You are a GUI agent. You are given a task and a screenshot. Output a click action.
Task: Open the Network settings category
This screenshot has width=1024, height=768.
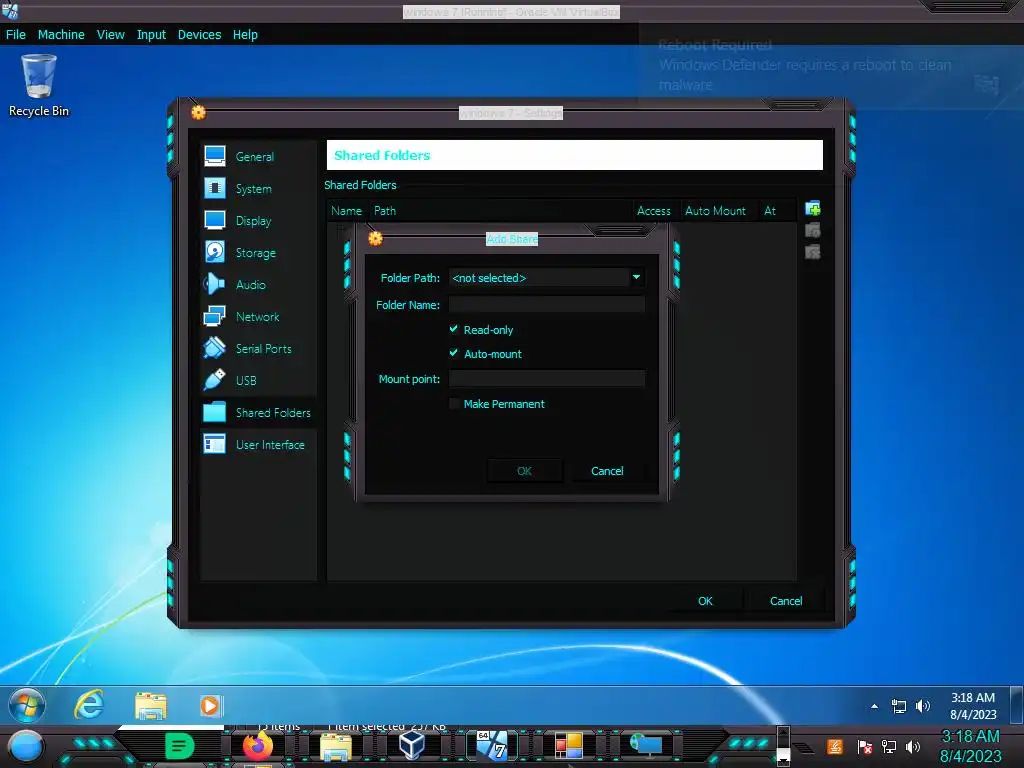[257, 317]
